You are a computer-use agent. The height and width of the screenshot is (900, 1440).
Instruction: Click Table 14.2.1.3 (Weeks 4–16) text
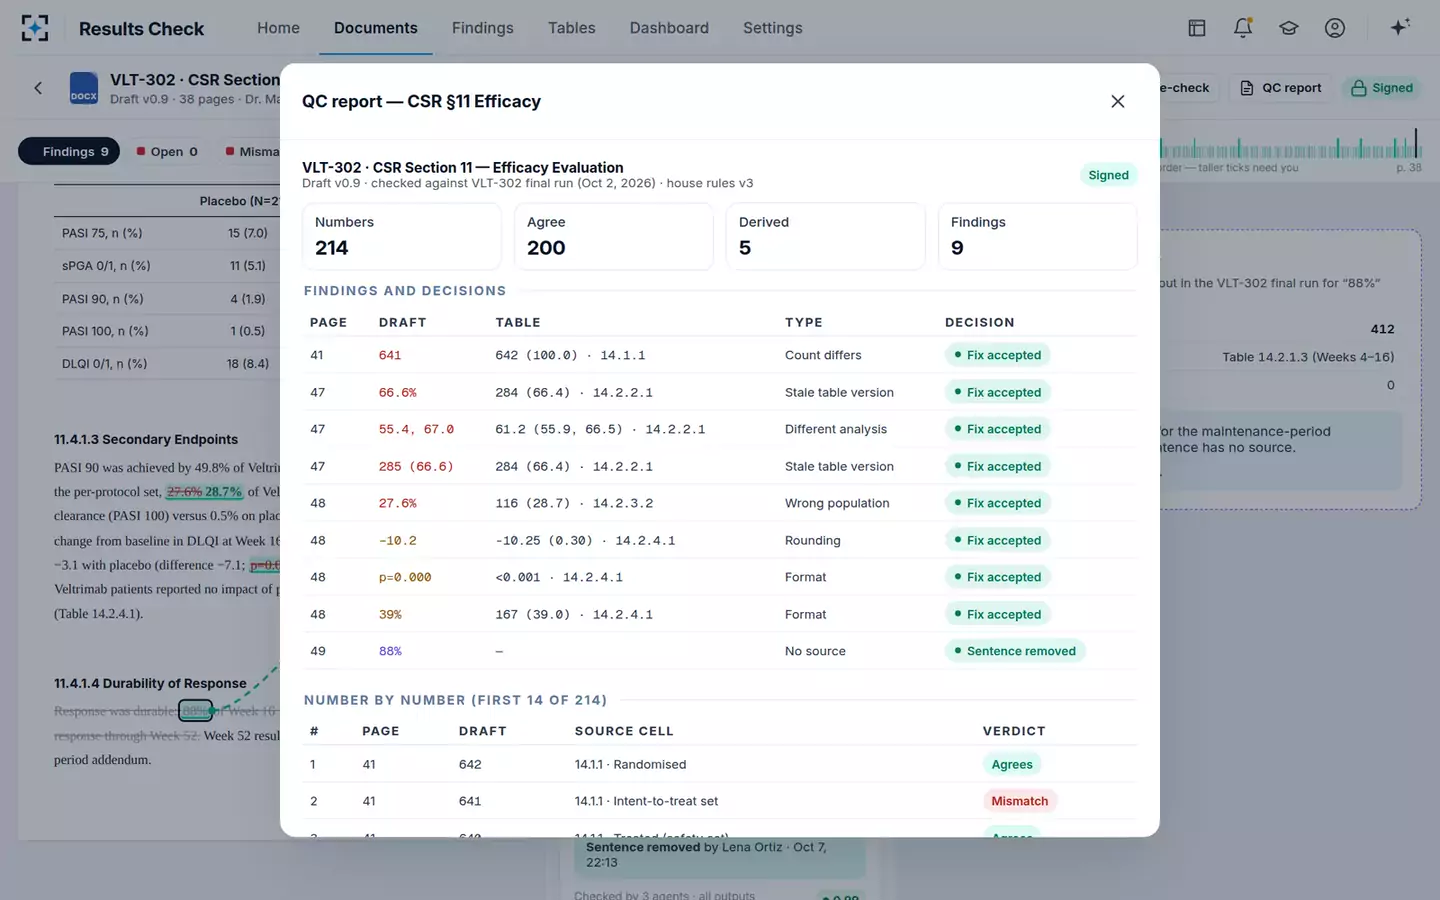(x=1308, y=357)
